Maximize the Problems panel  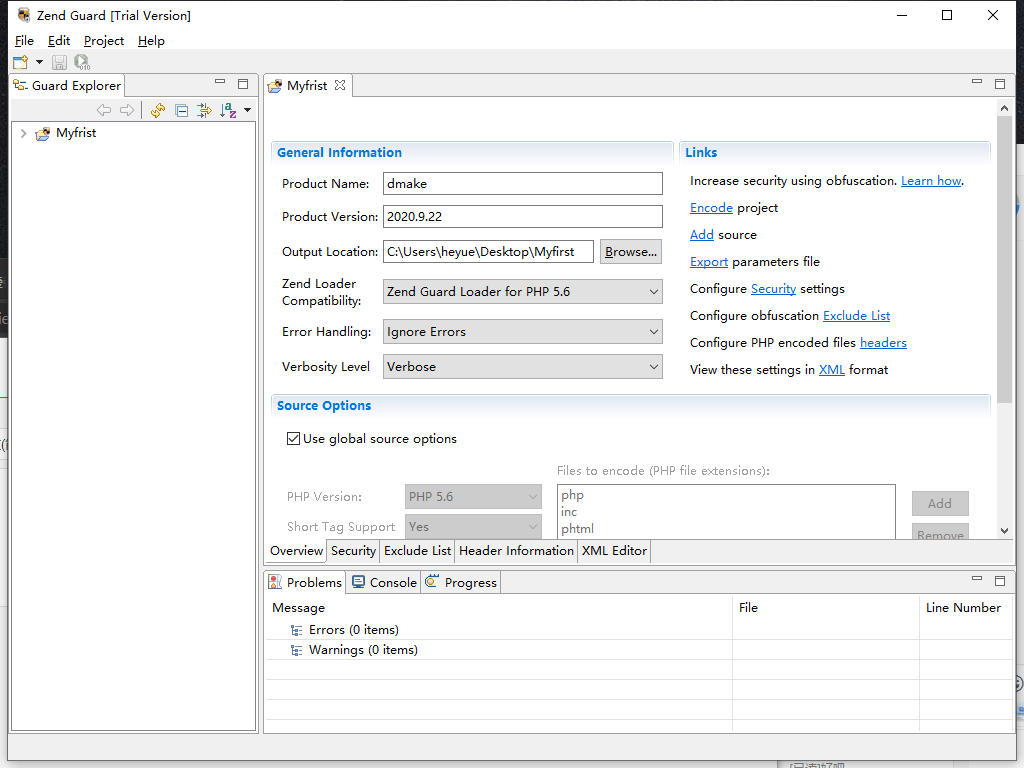(1000, 580)
